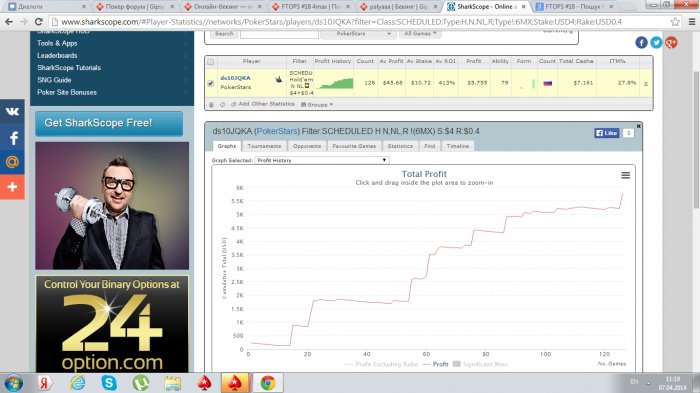The width and height of the screenshot is (700, 393).
Task: Click the Profit Excluding Rake legend item
Action: click(382, 364)
